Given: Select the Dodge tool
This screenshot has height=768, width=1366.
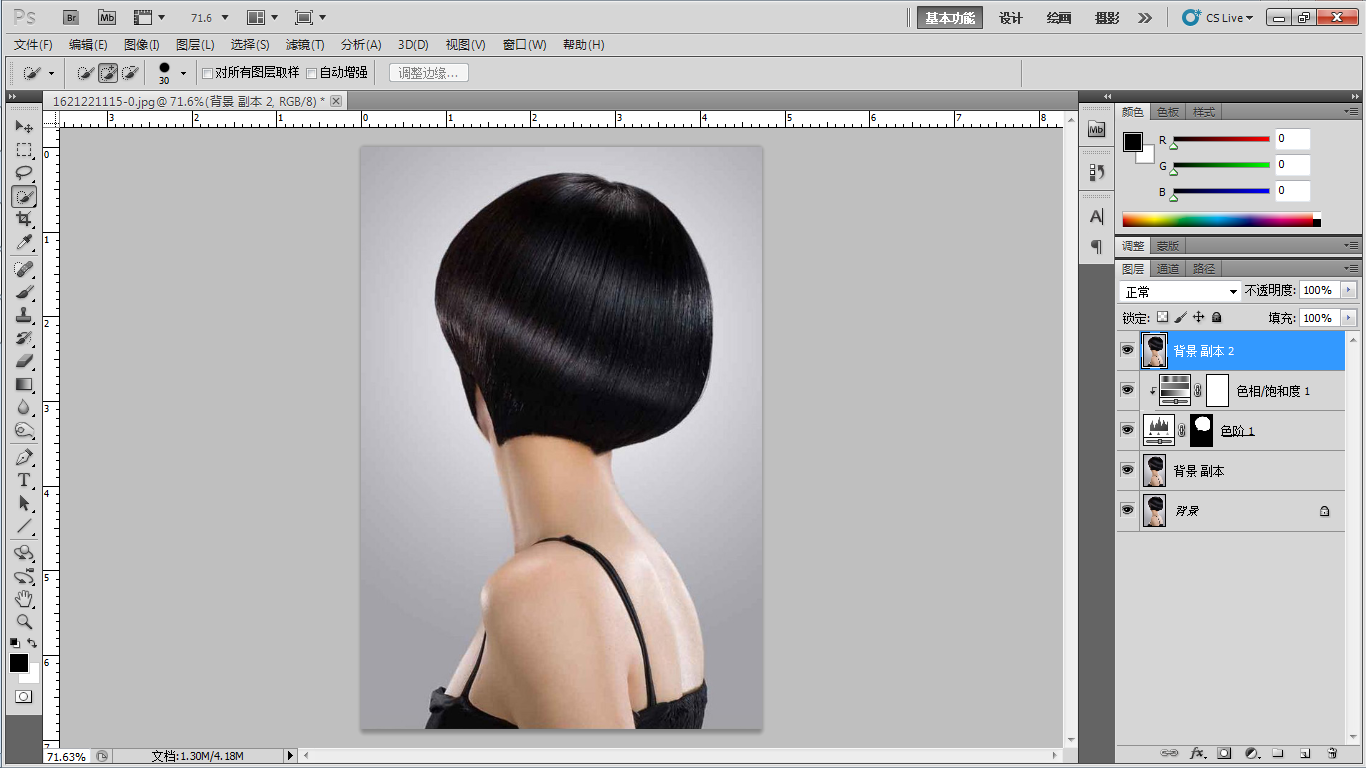Looking at the screenshot, I should tap(24, 430).
